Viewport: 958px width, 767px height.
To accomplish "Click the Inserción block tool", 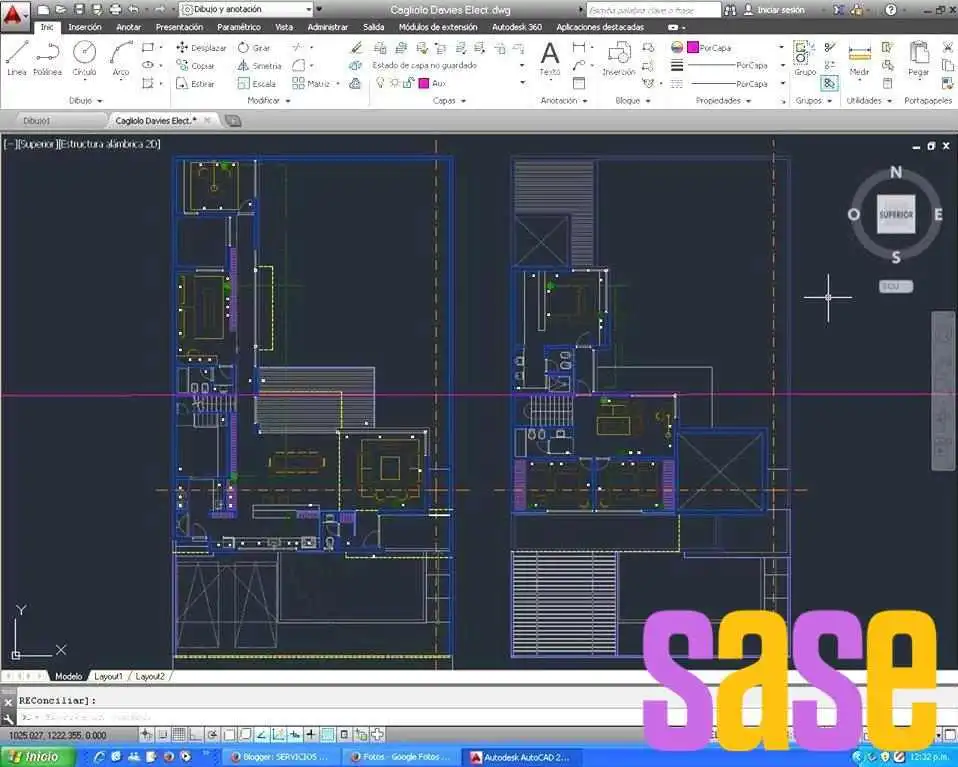I will coord(619,59).
